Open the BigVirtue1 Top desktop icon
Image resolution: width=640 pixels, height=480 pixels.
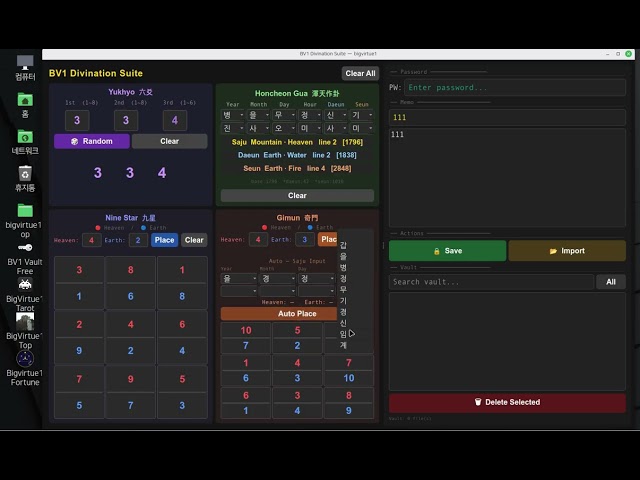tap(25, 331)
